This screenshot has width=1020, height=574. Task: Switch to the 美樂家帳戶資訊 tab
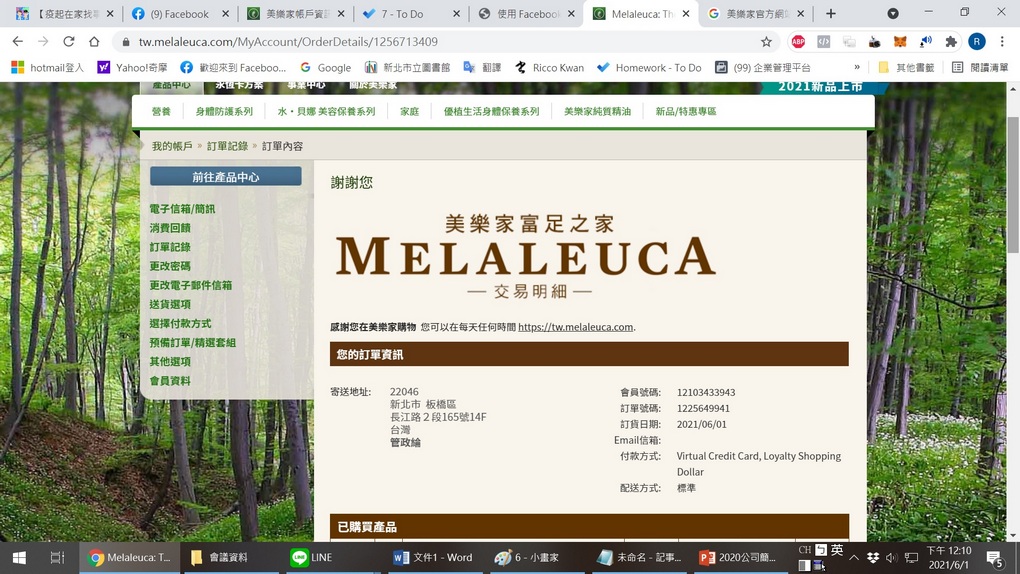tap(296, 14)
